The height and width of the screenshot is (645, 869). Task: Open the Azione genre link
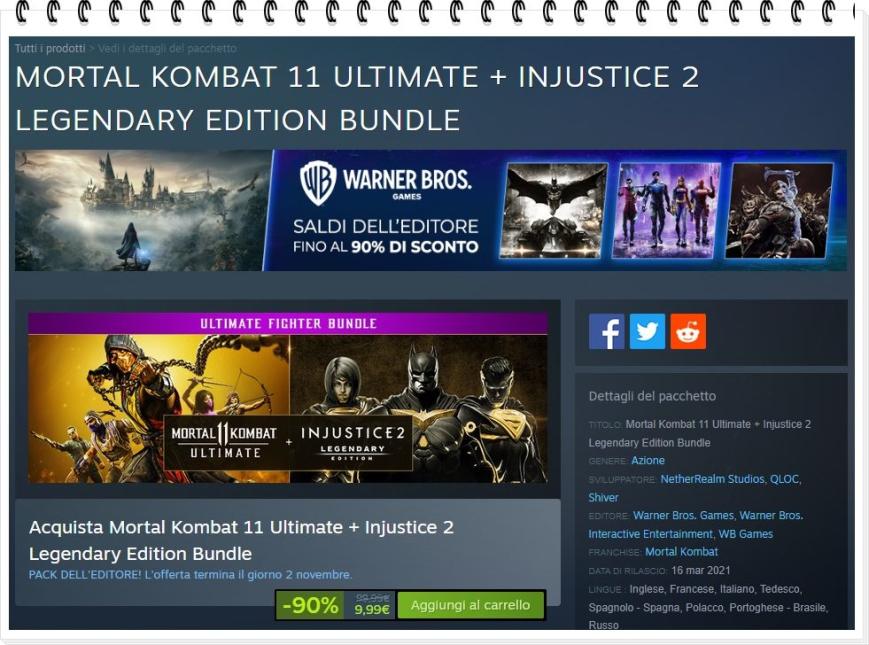pos(648,460)
